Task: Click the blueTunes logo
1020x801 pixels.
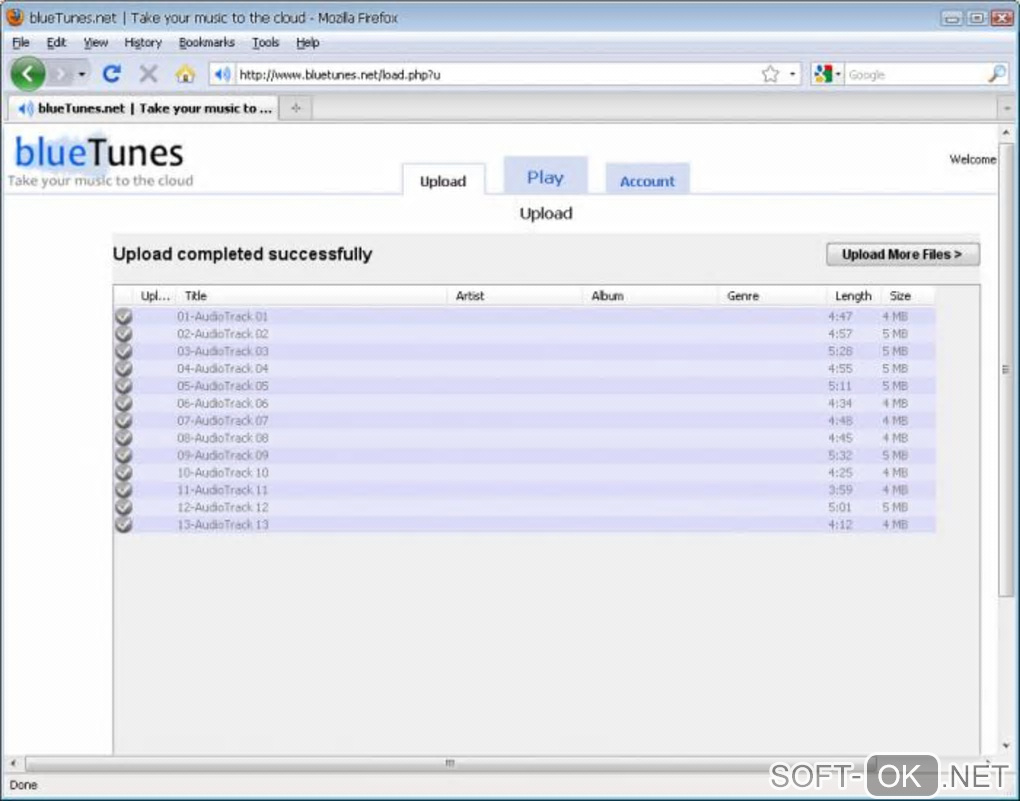Action: tap(99, 152)
